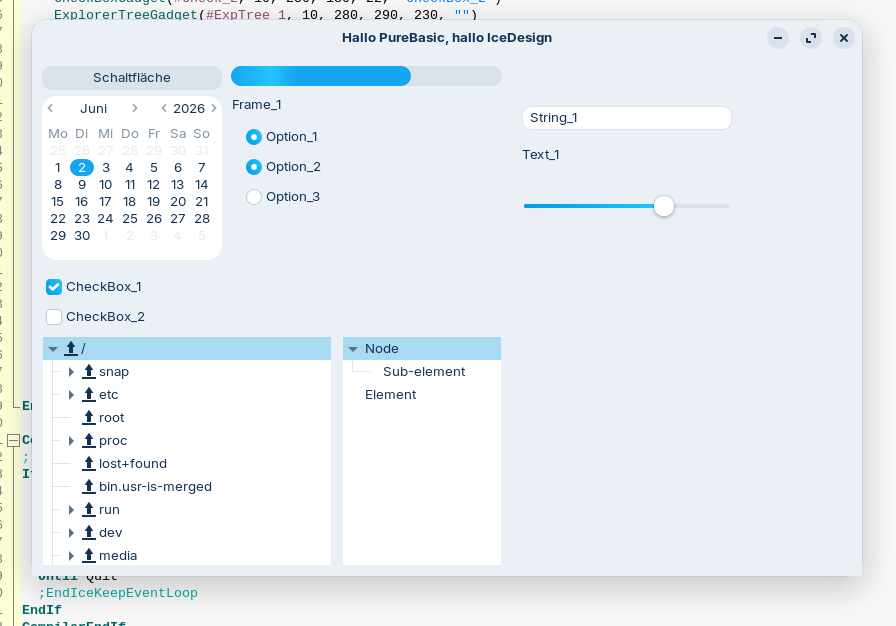Click the folder icon next to etc
The width and height of the screenshot is (896, 626).
[89, 395]
